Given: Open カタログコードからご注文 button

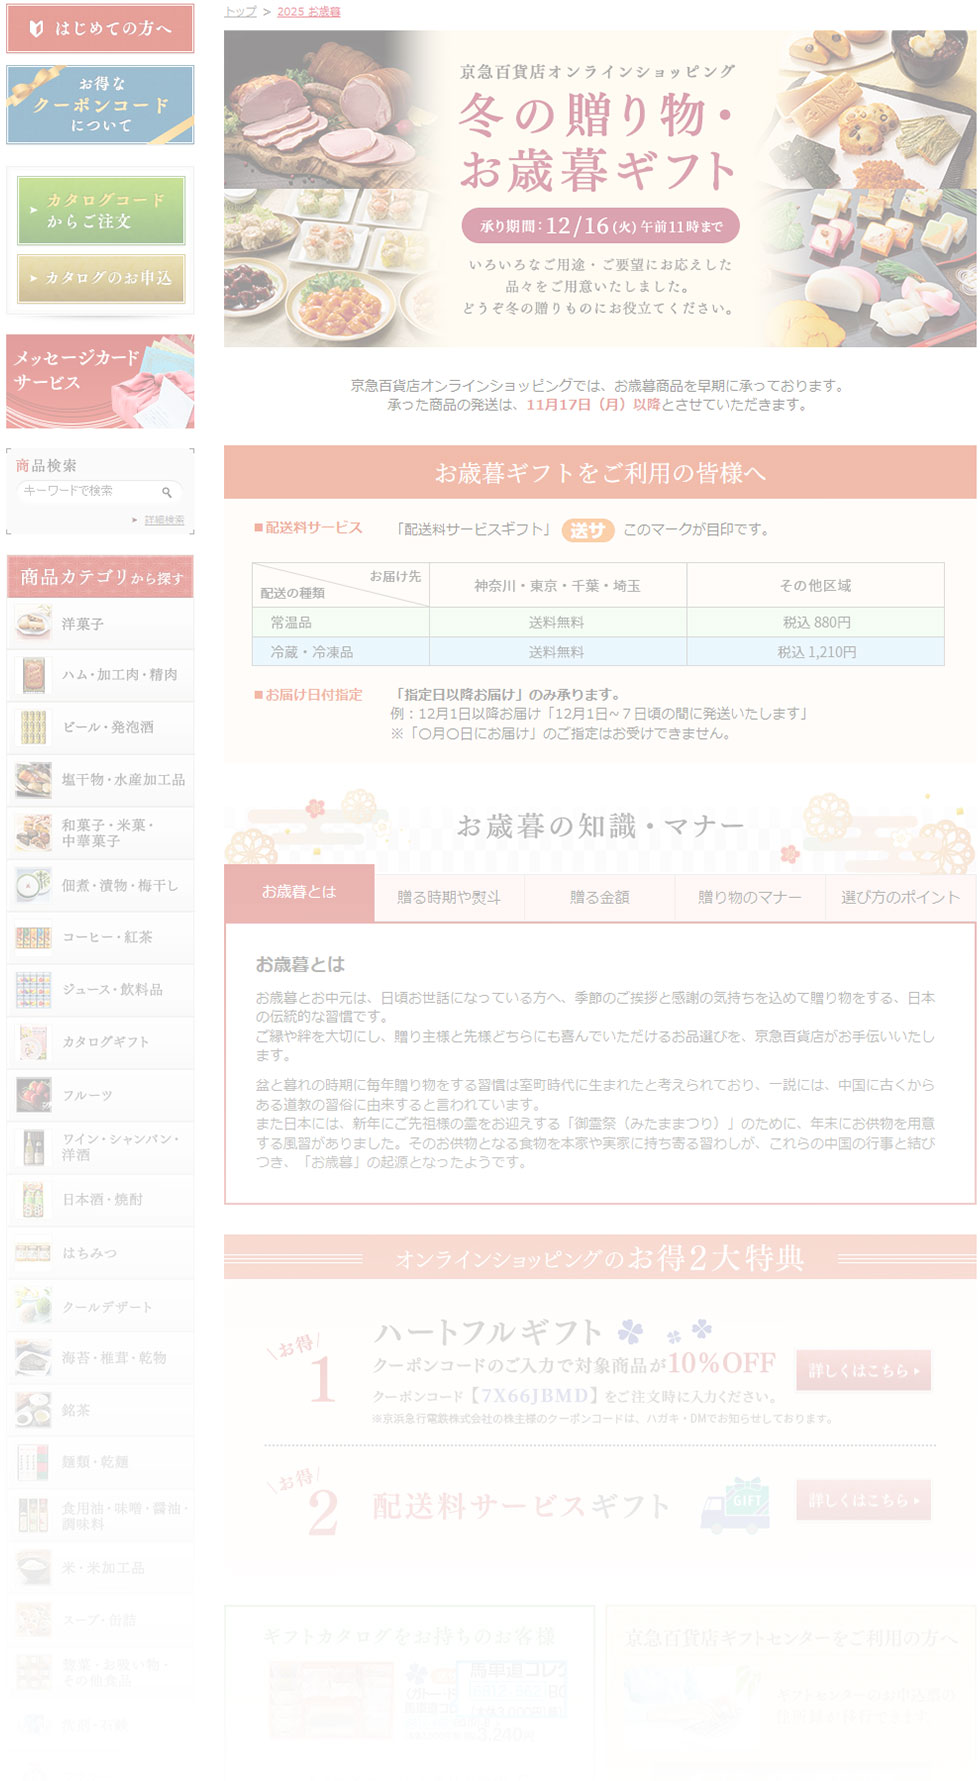Looking at the screenshot, I should click(100, 211).
